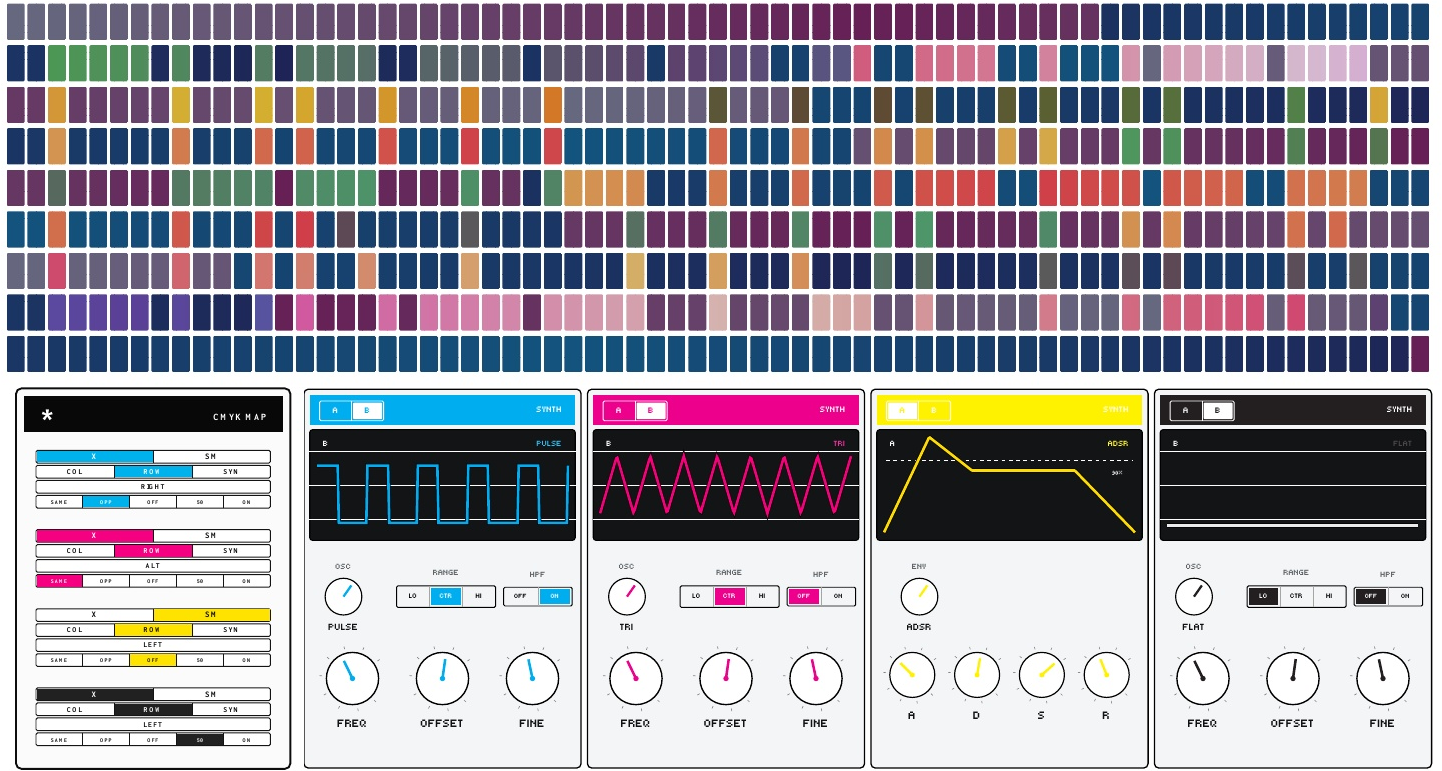Viewport: 1442px width, 771px height.
Task: Adjust the yellow sustain S knob
Action: click(x=1041, y=675)
